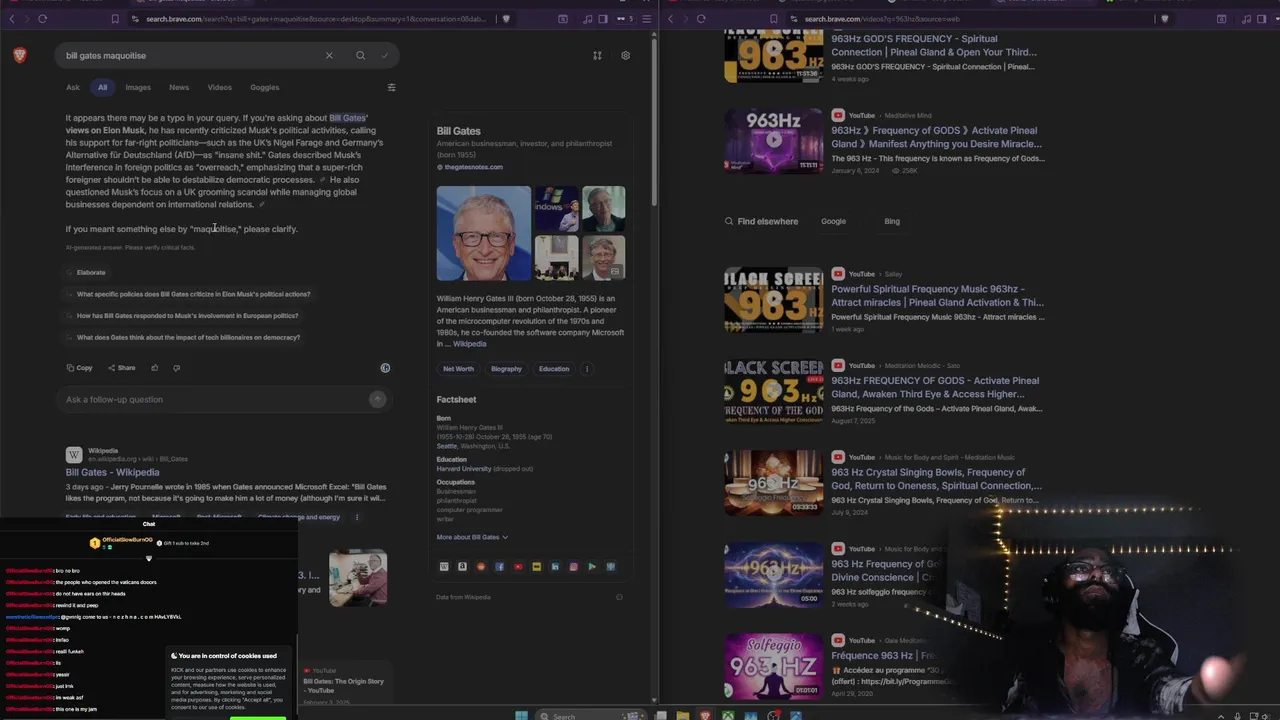Click Wikipedia link in Bill Gates description
The image size is (1280, 720).
click(x=469, y=344)
